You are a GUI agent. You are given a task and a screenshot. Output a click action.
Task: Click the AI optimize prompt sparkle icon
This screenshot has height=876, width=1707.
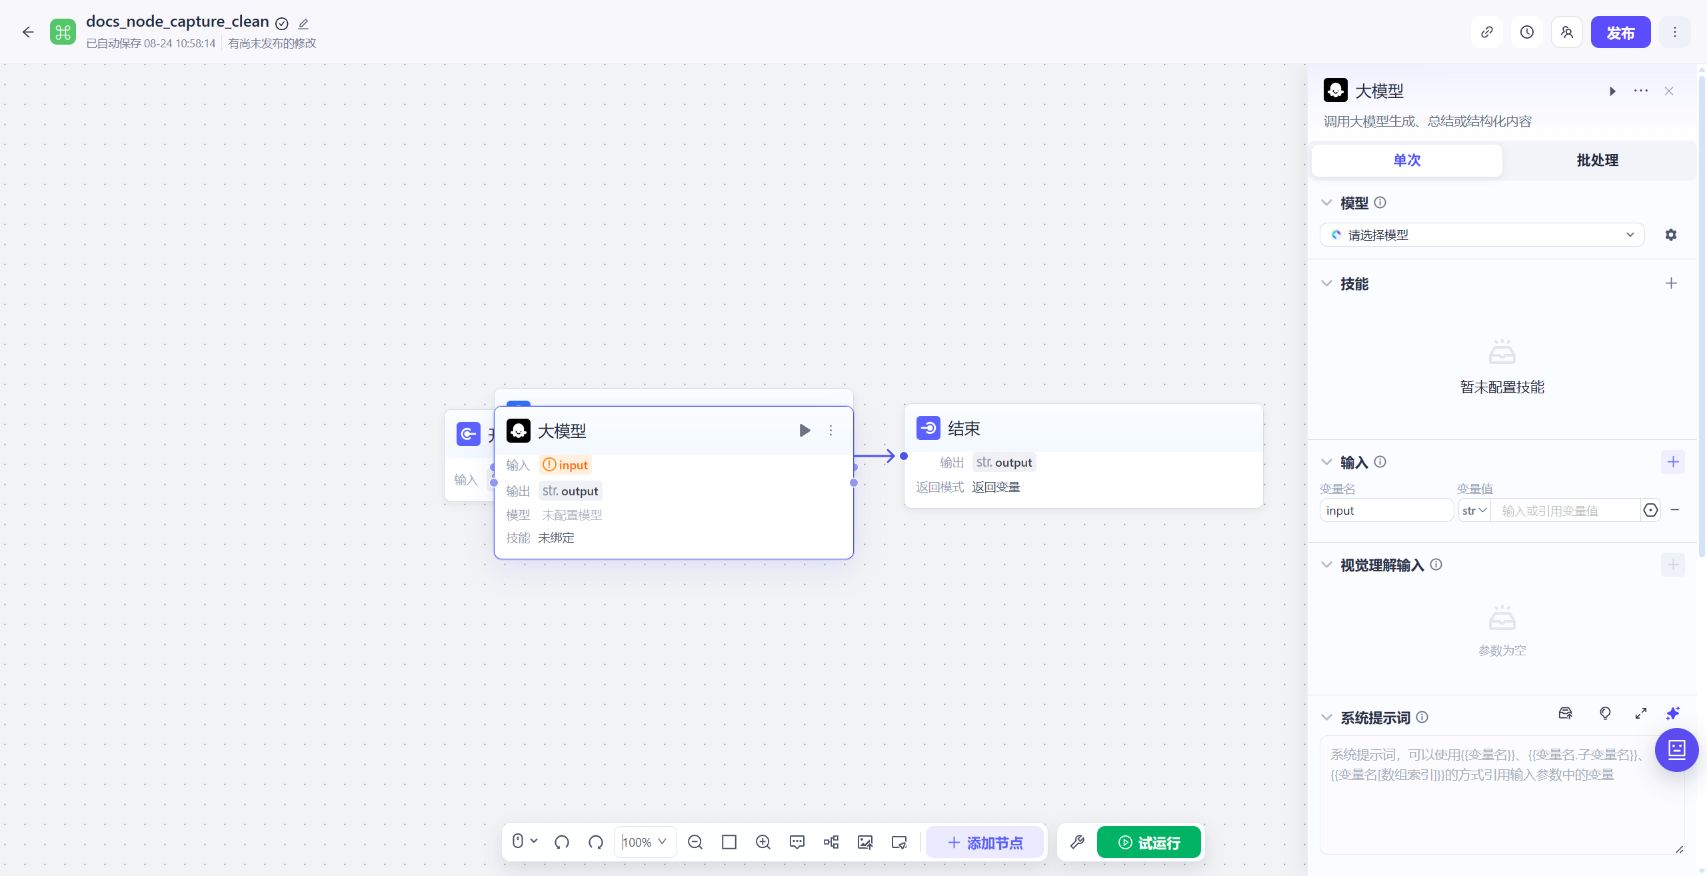[1672, 713]
